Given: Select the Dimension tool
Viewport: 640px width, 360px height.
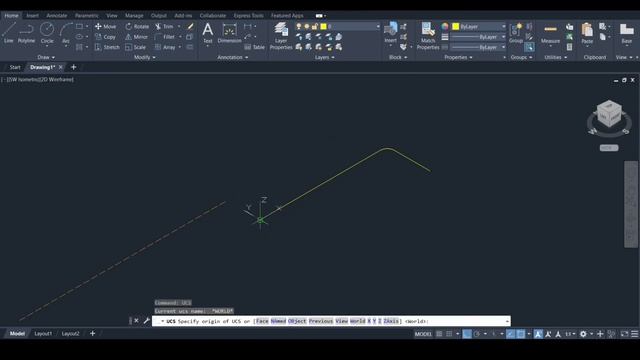Looking at the screenshot, I should click(x=229, y=33).
